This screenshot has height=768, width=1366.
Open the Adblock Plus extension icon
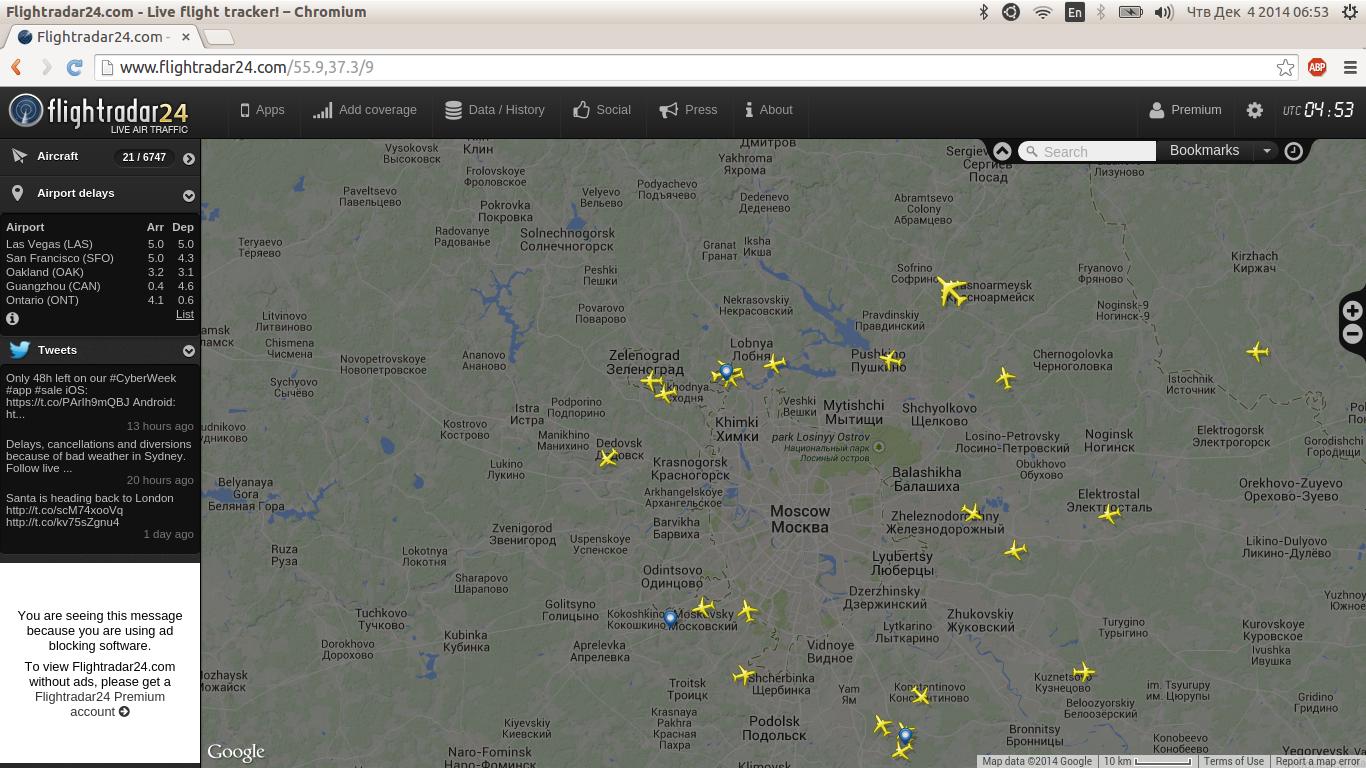point(1318,67)
